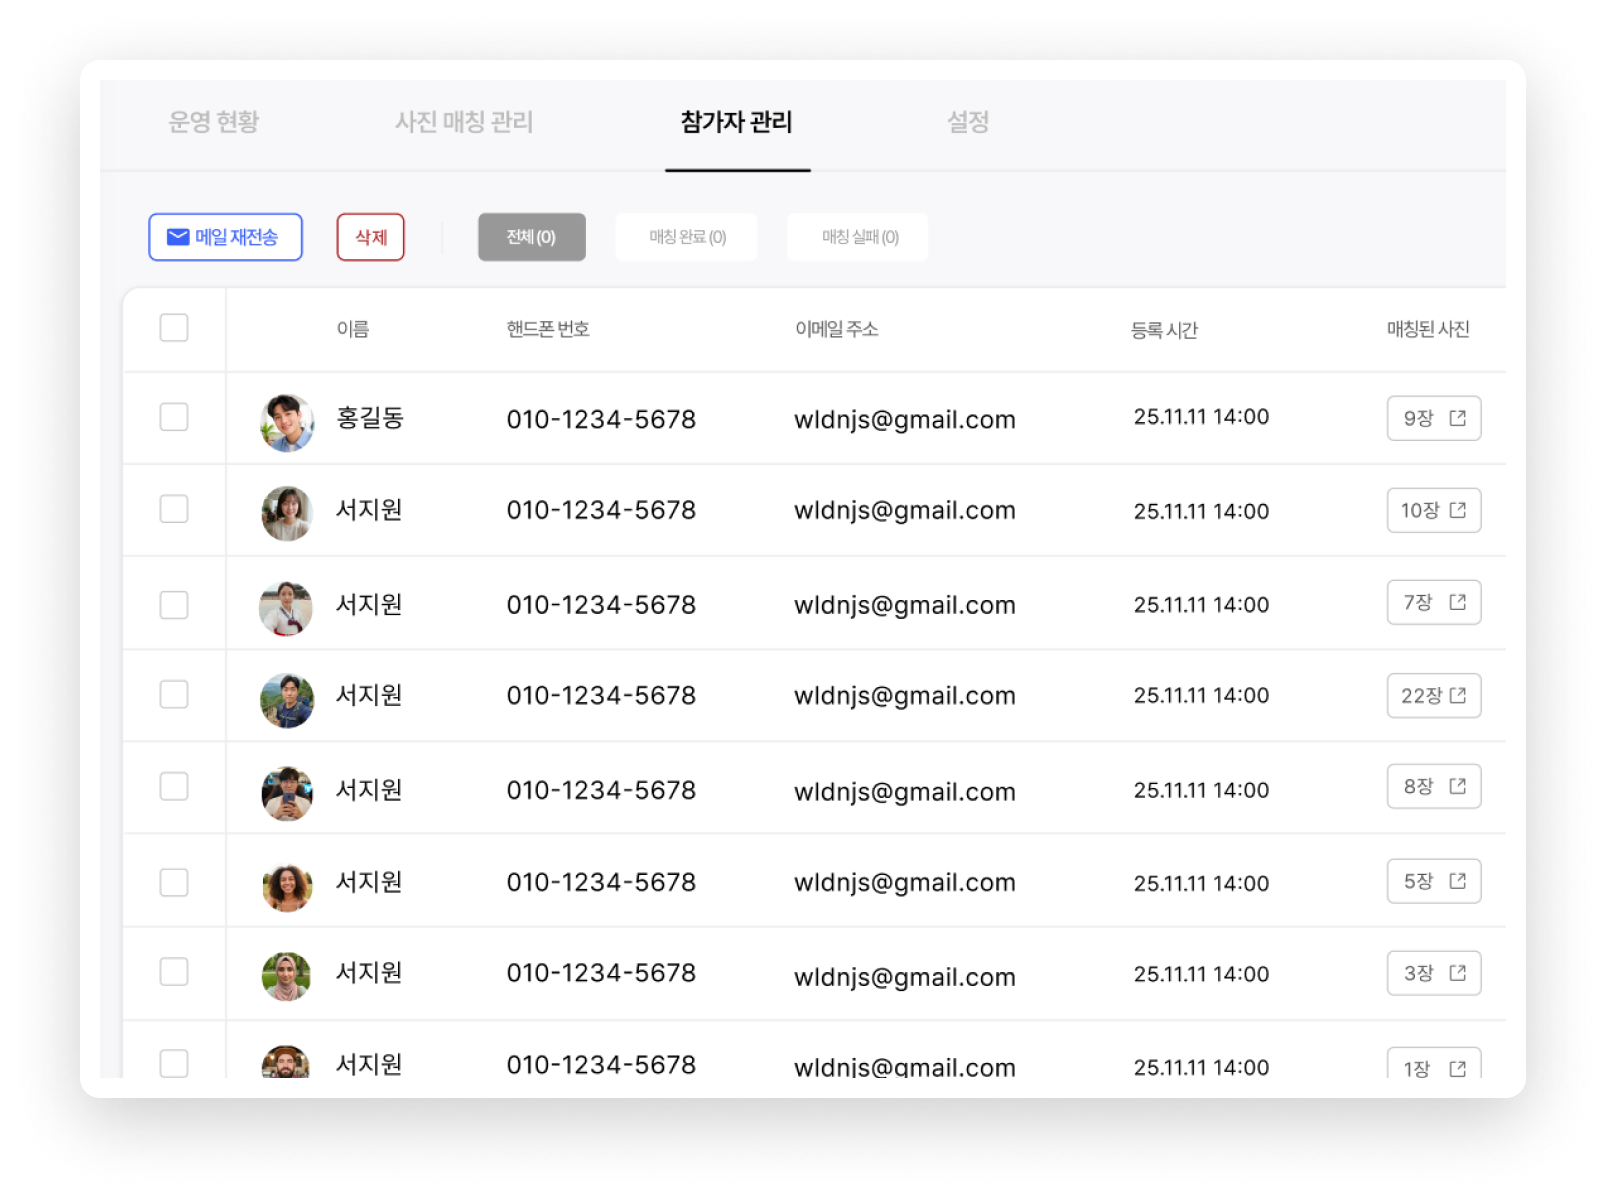This screenshot has height=1198, width=1606.
Task: Open external link icon in 22장 button
Action: pos(1458,695)
